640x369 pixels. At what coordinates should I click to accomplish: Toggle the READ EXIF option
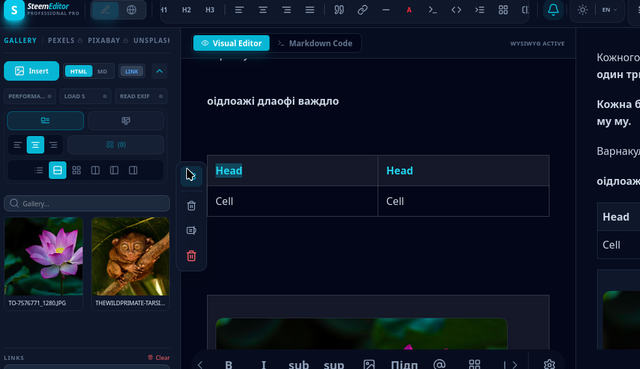coord(141,96)
